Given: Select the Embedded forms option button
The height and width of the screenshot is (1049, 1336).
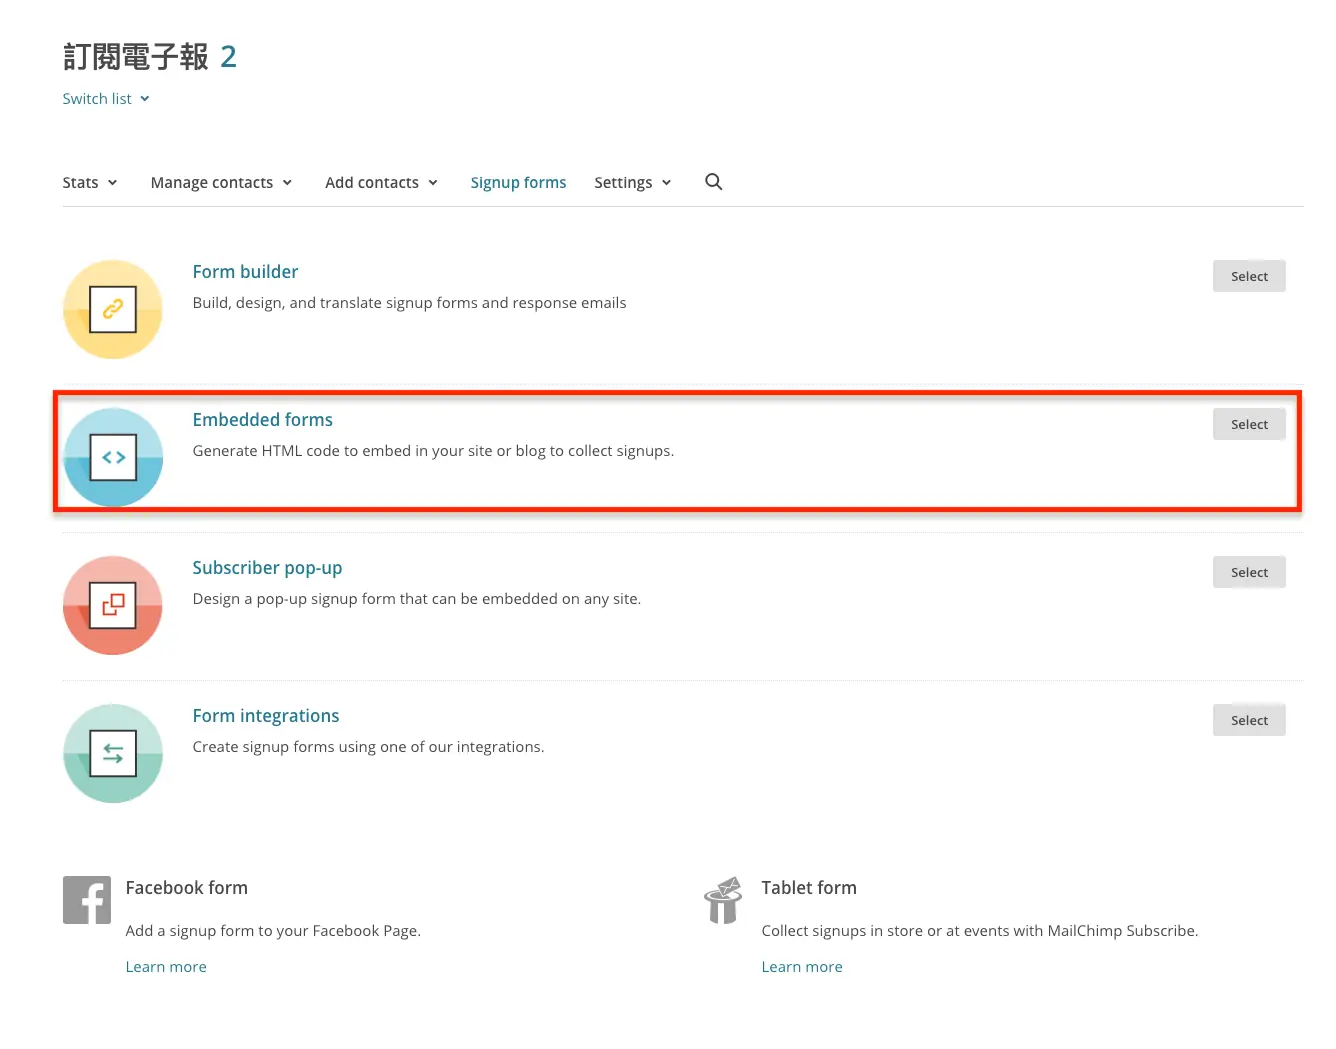Looking at the screenshot, I should coord(1249,424).
